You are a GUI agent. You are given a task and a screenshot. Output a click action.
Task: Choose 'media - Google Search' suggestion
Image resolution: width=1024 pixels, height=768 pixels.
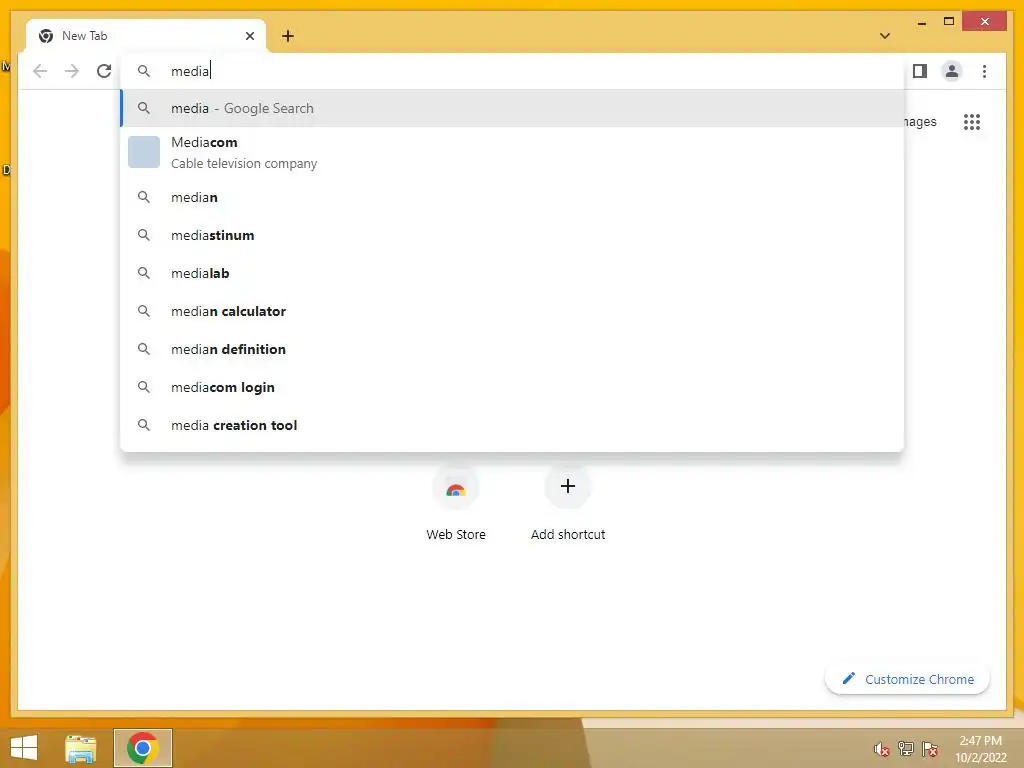[x=513, y=108]
